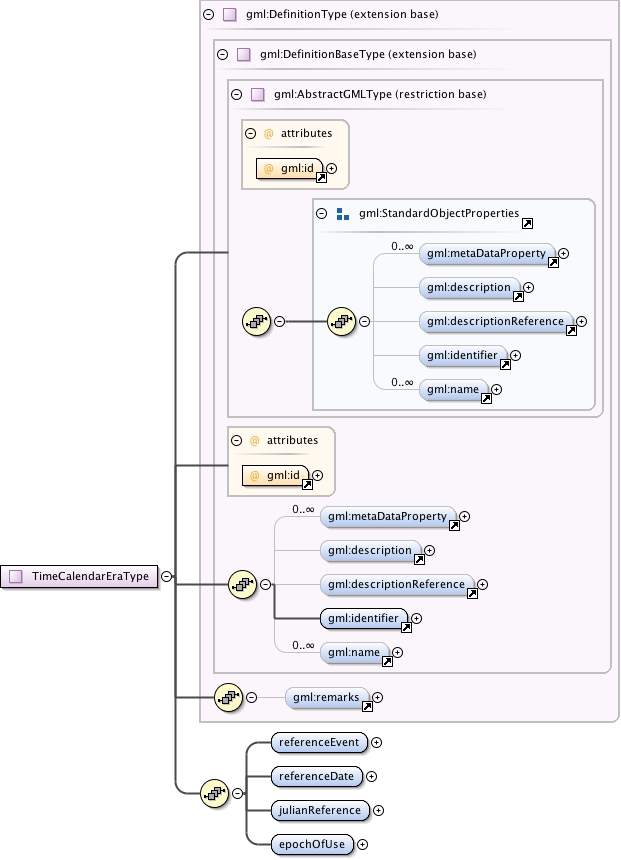Follow reference arrow on gml:remarks
Image resolution: width=621 pixels, height=860 pixels.
pyautogui.click(x=368, y=706)
